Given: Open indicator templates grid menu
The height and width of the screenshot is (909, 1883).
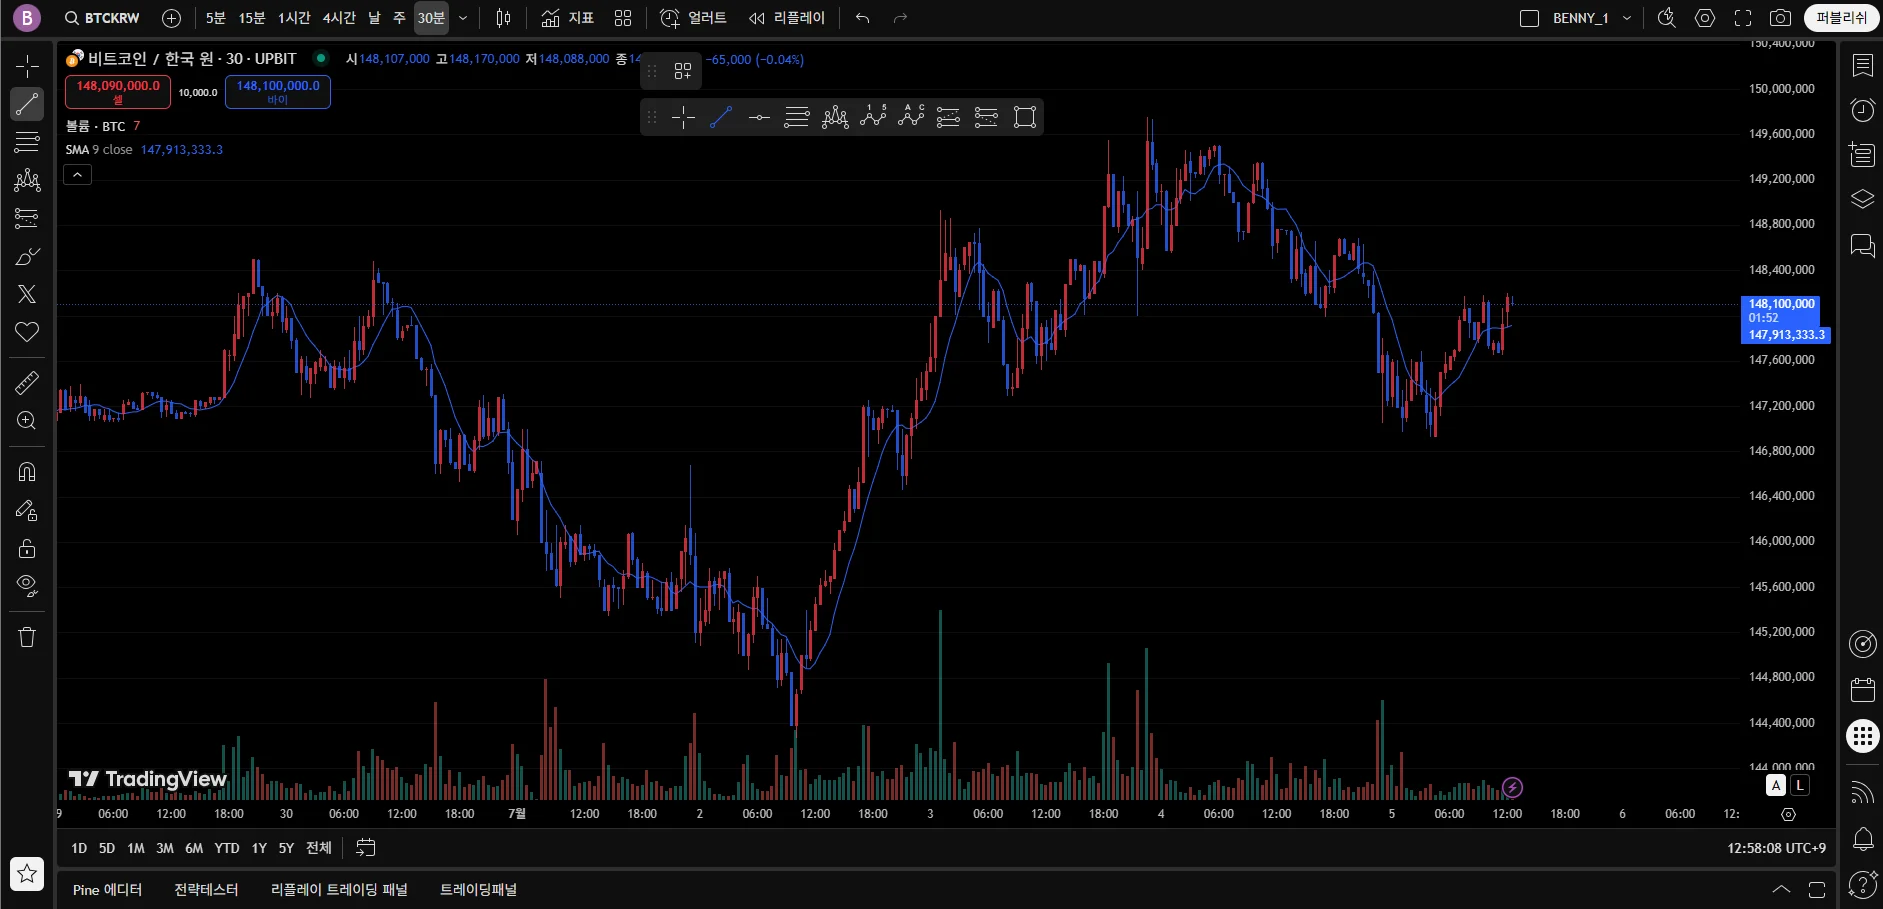Looking at the screenshot, I should (623, 18).
